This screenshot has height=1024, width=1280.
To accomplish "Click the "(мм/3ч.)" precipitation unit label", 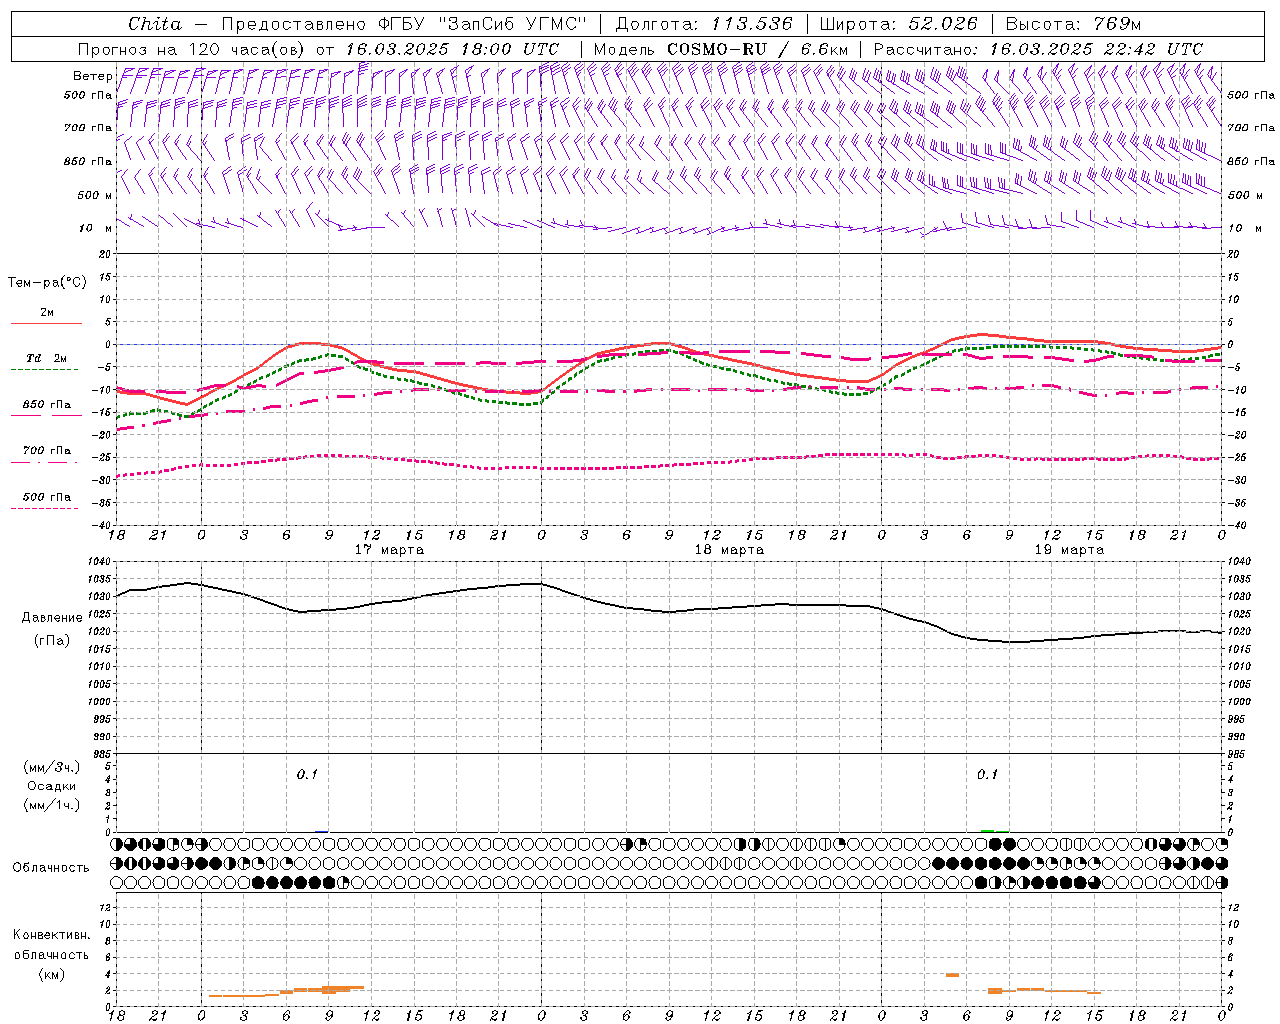I will click(x=51, y=767).
